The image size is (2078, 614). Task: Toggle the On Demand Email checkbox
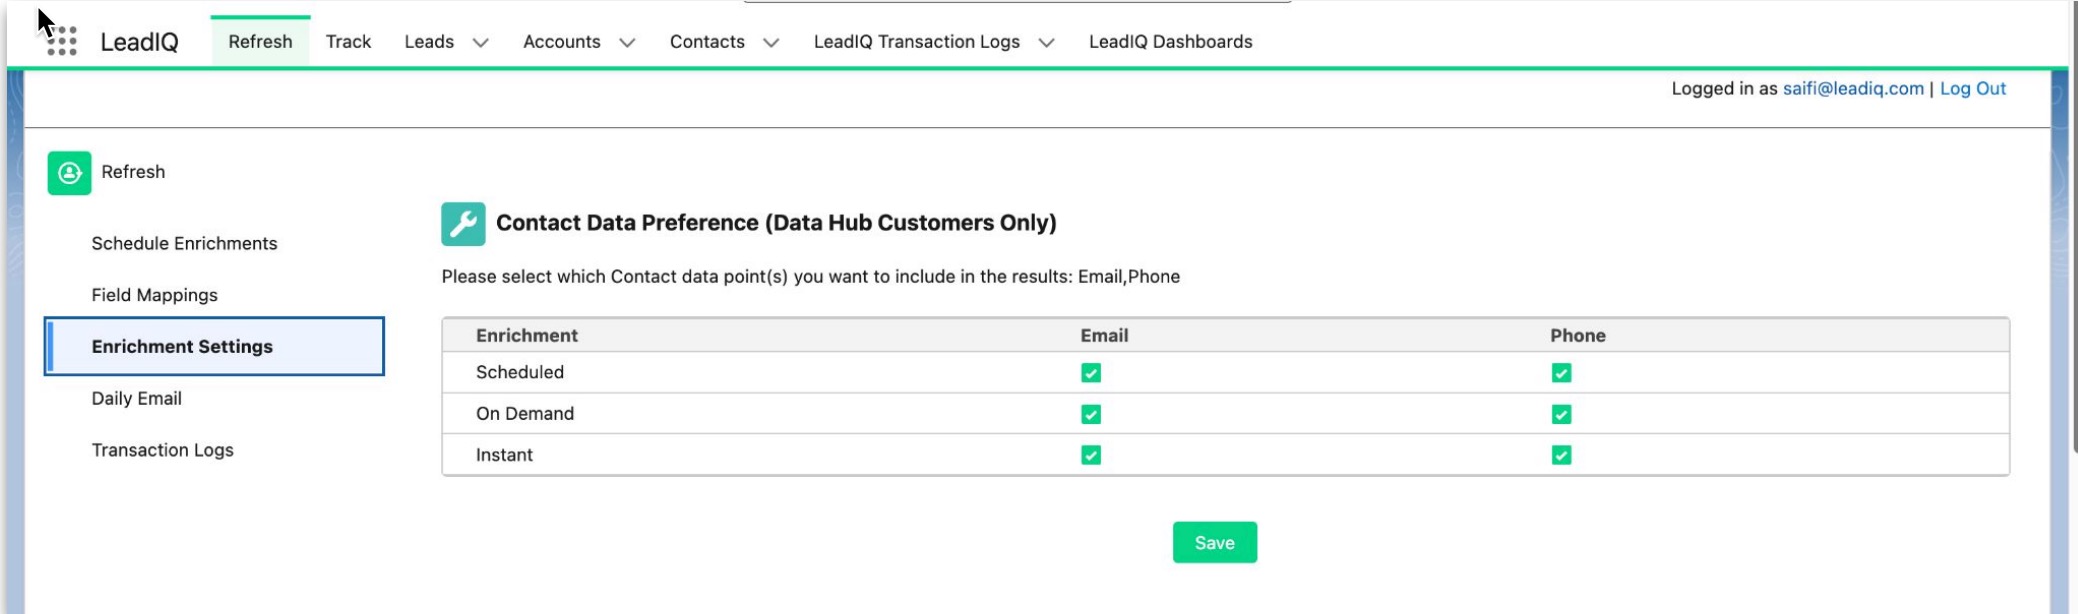click(1090, 414)
